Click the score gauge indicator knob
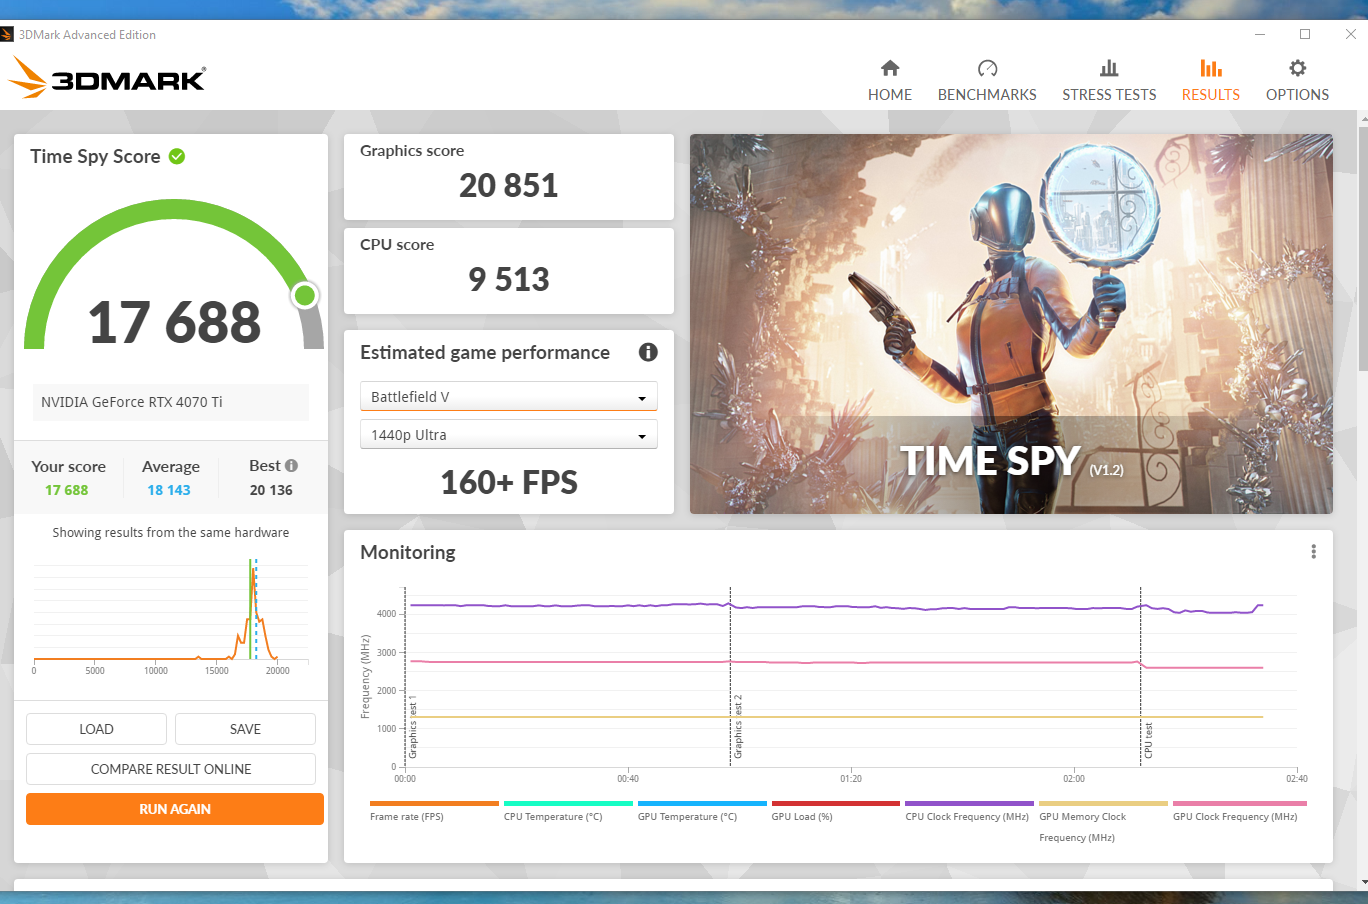 (305, 295)
